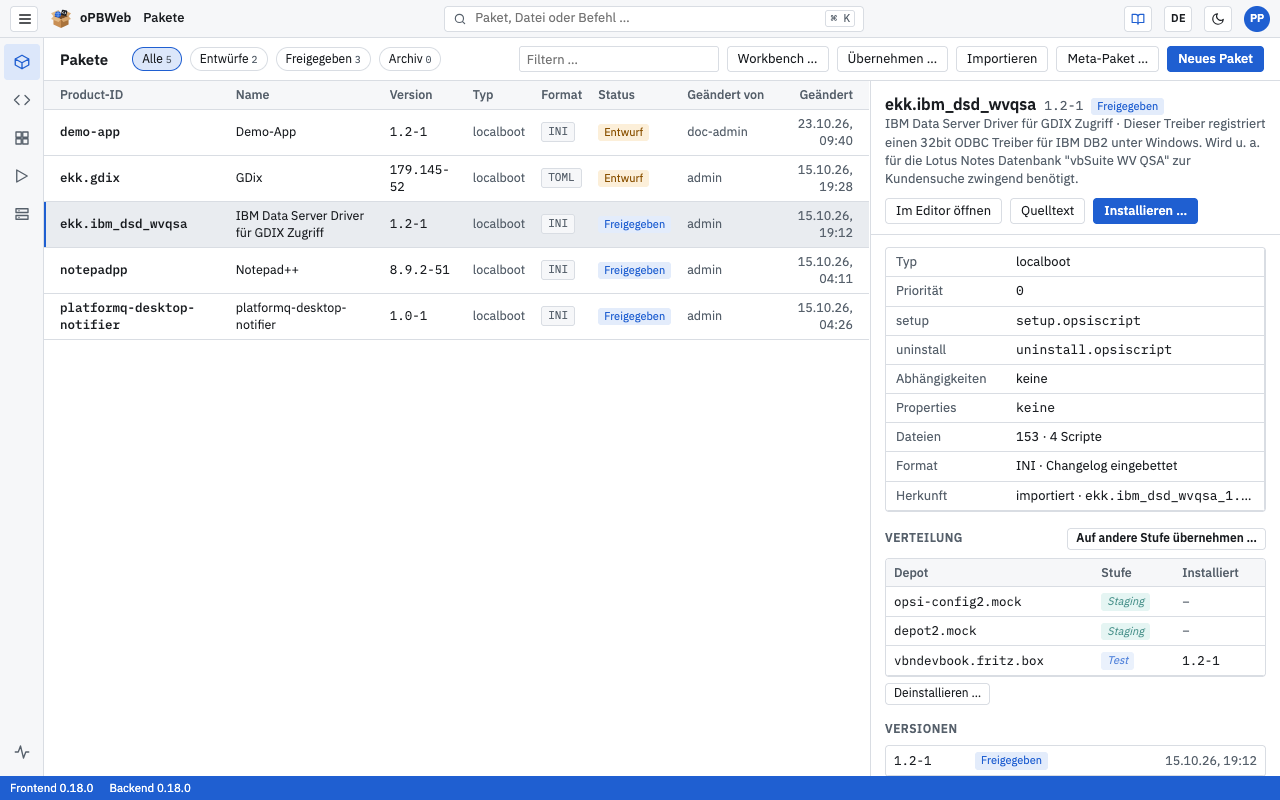The height and width of the screenshot is (800, 1280).
Task: Create a Neues Paket
Action: click(x=1215, y=59)
